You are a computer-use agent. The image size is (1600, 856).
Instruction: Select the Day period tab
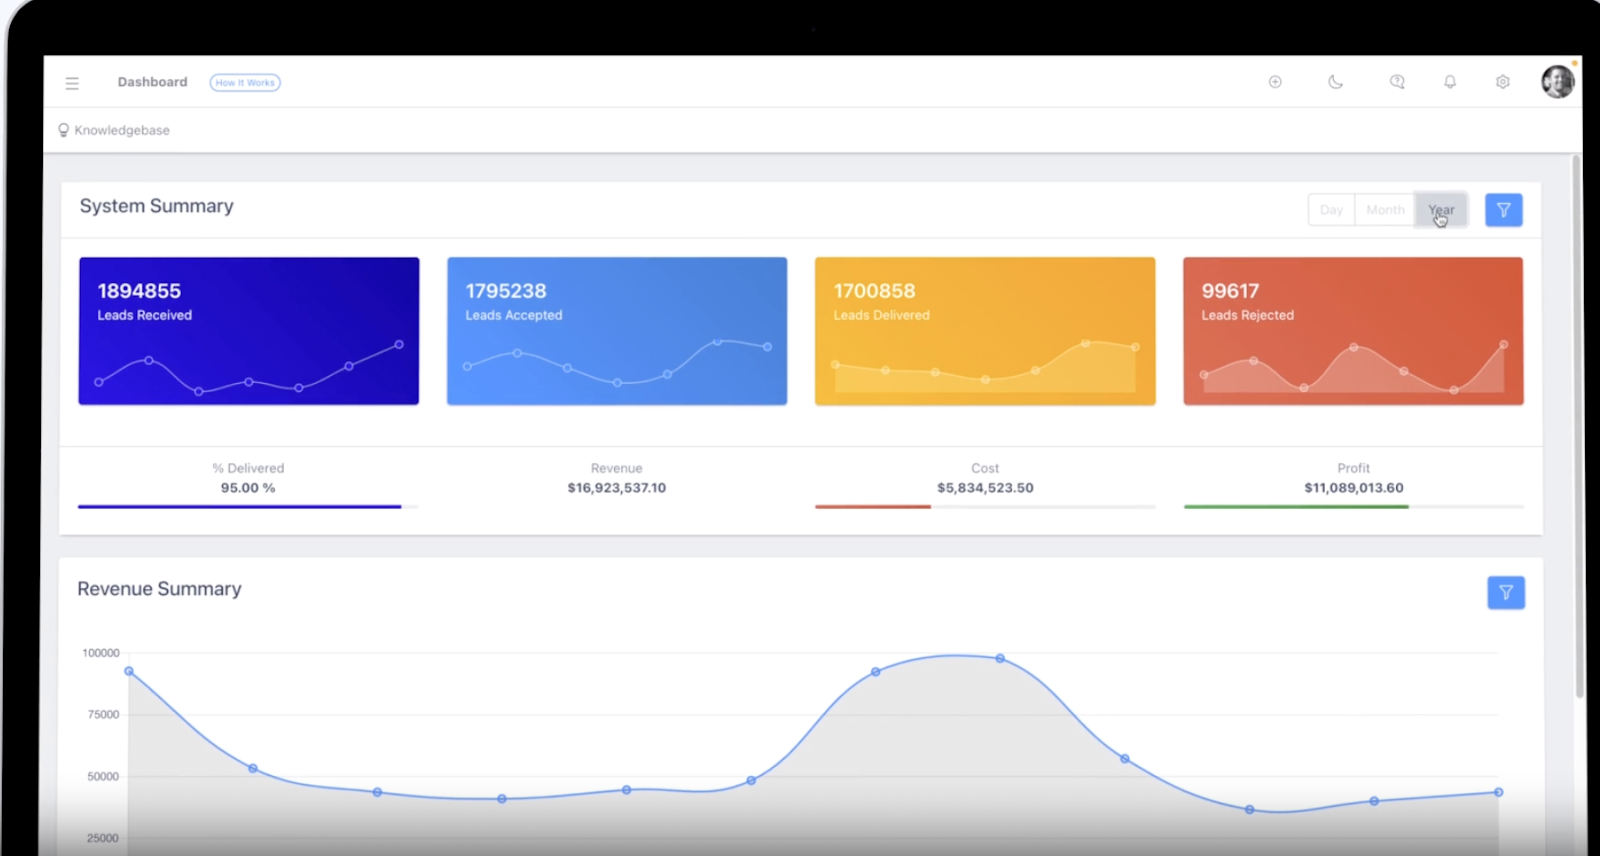tap(1331, 210)
